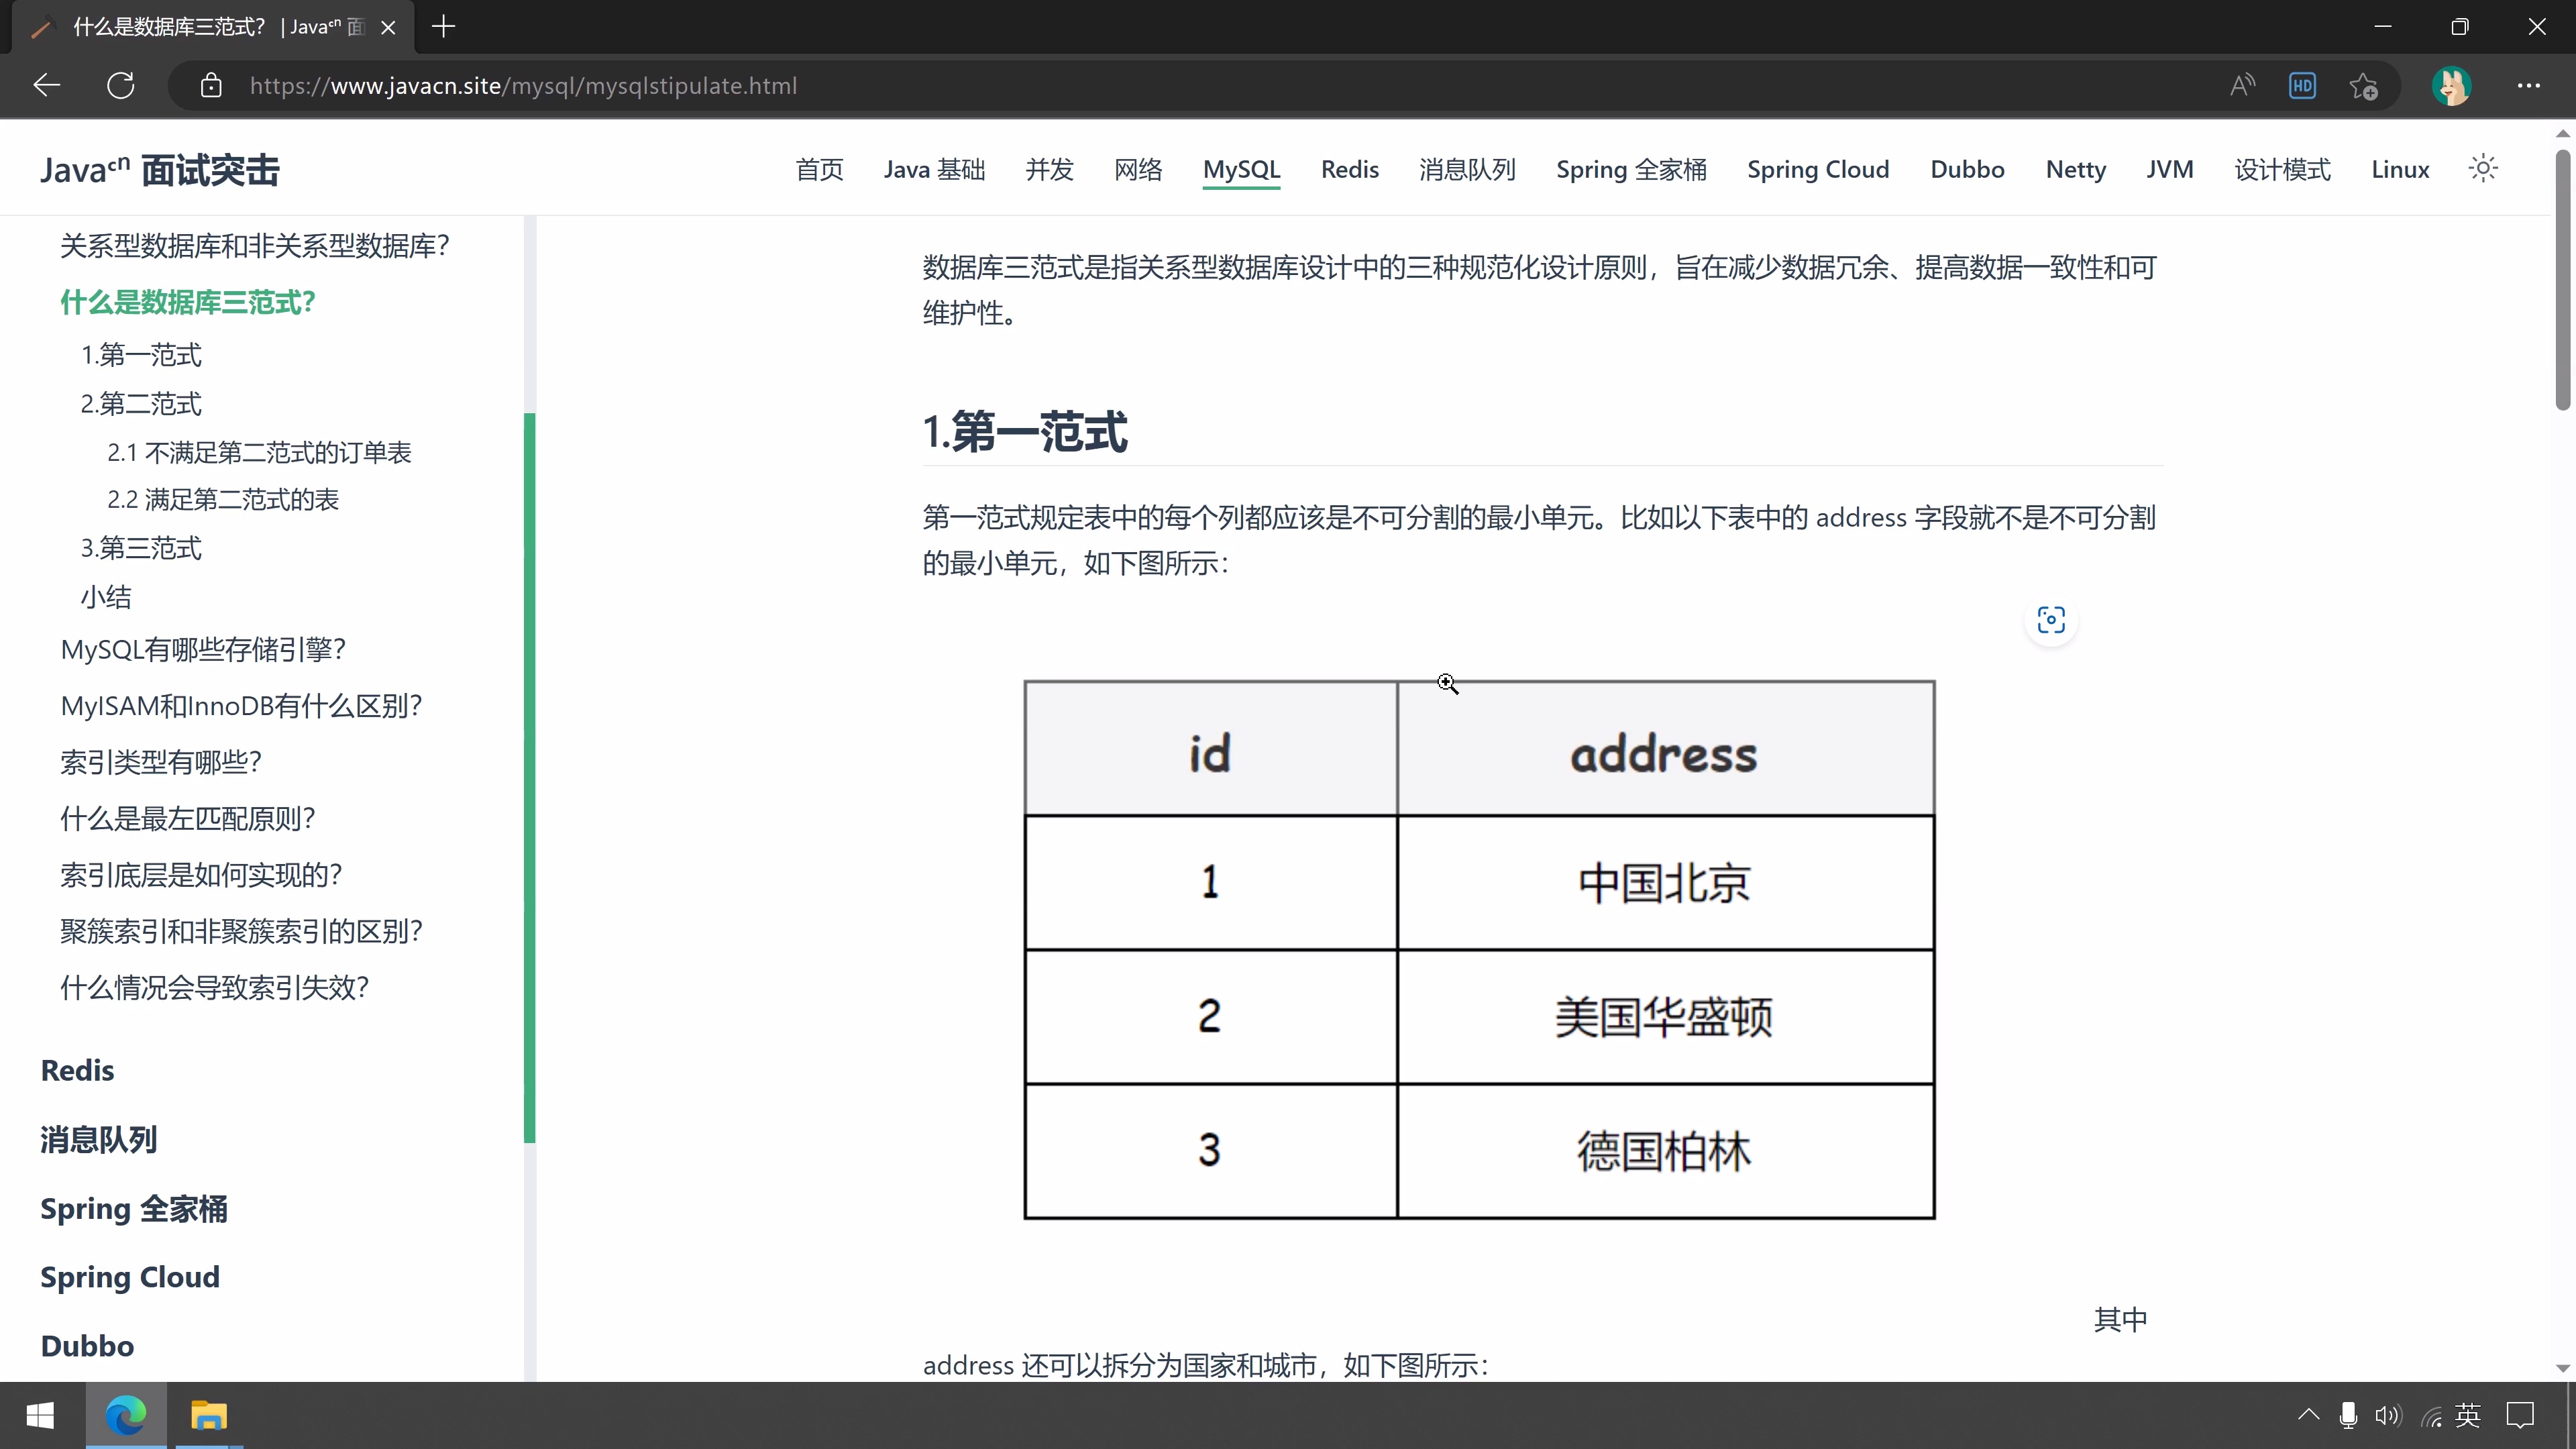
Task: Switch to the MySQL navigation tab
Action: pos(1241,169)
